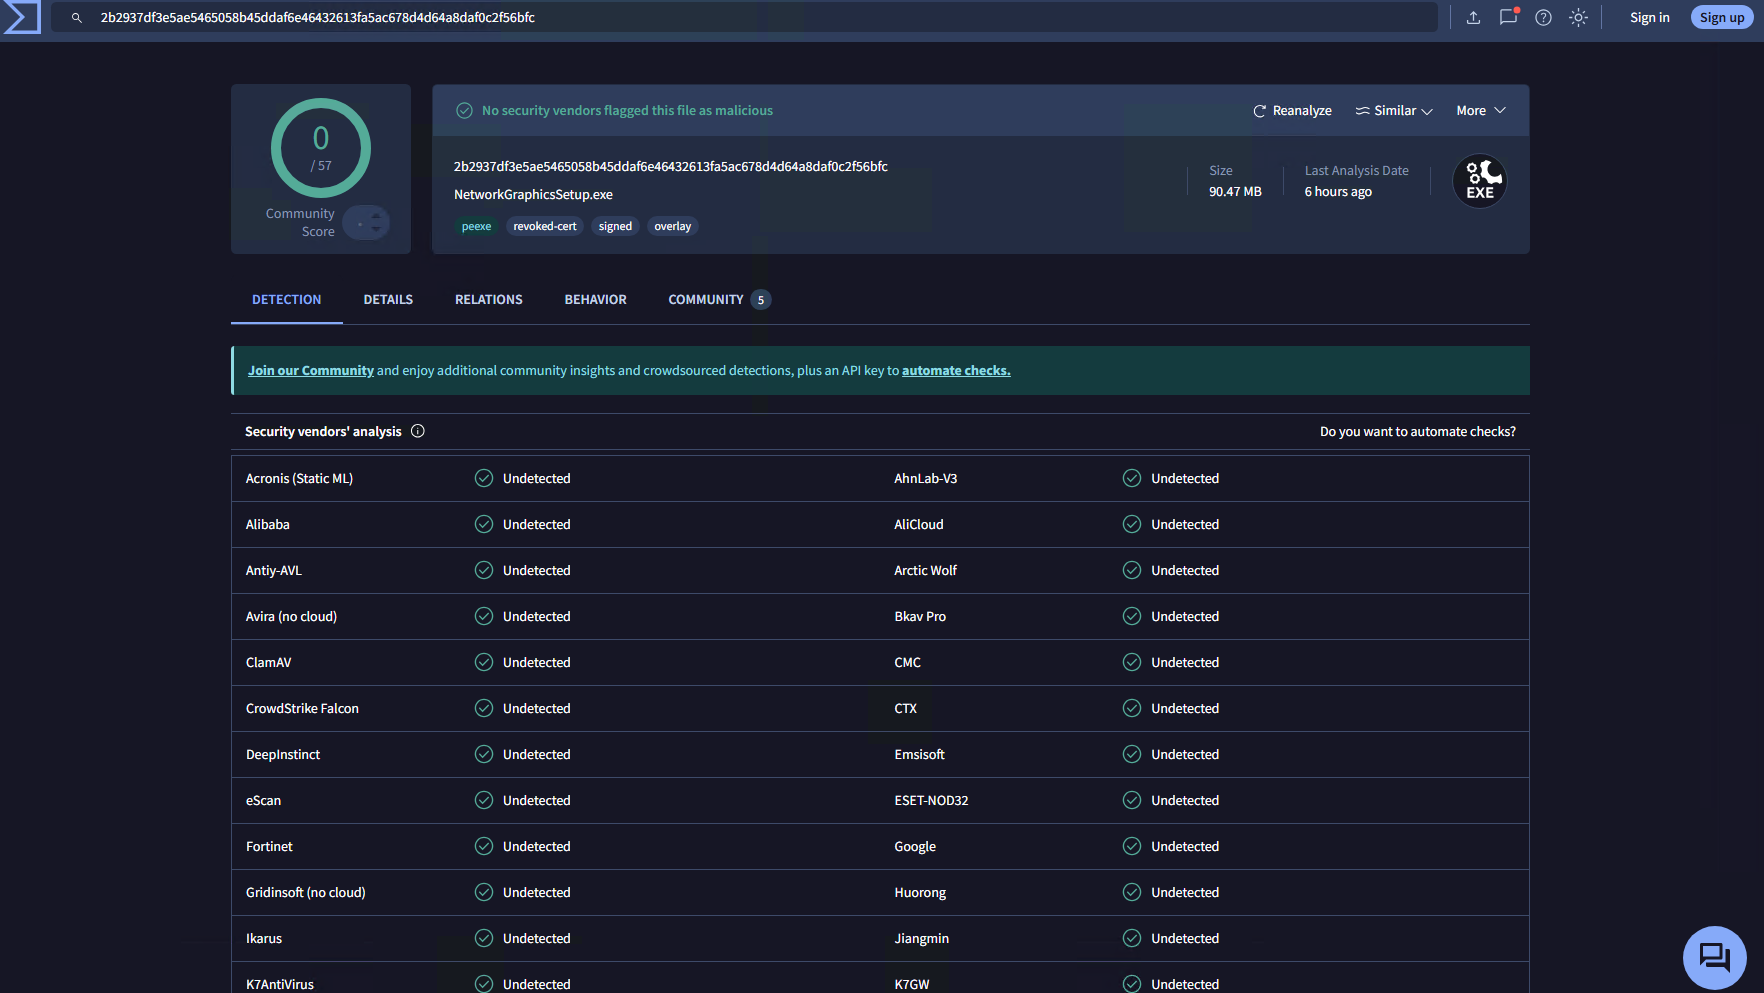
Task: Switch to the DETECTION tab
Action: [x=287, y=300]
